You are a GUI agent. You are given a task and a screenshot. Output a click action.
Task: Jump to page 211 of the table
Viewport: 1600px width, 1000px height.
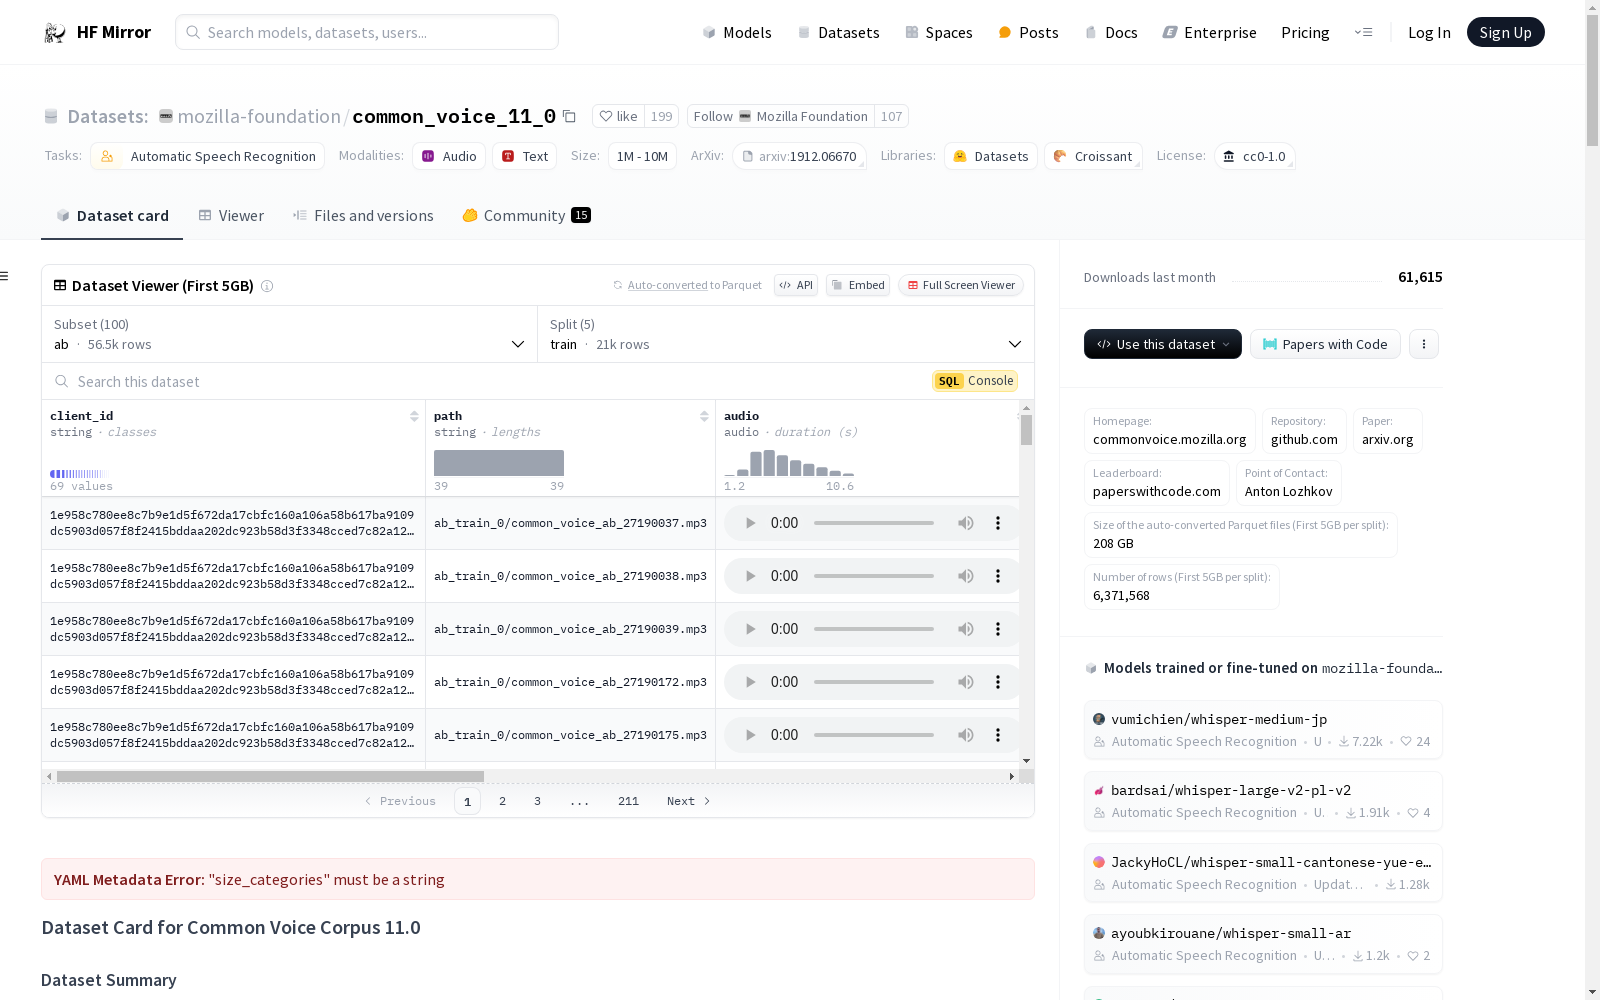pyautogui.click(x=628, y=801)
